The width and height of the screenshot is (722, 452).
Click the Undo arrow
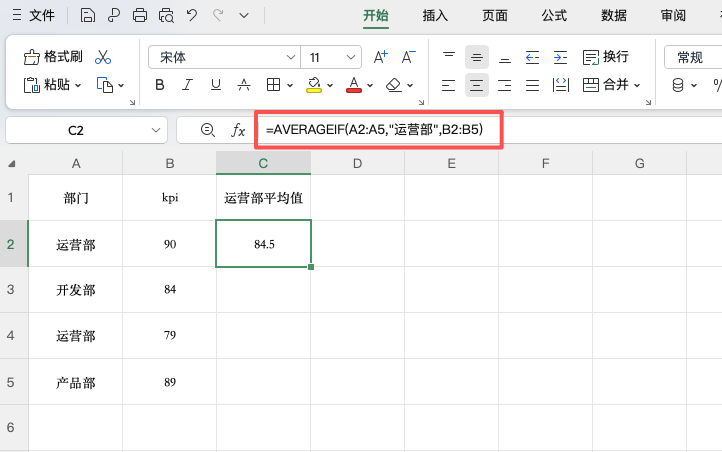[x=192, y=16]
